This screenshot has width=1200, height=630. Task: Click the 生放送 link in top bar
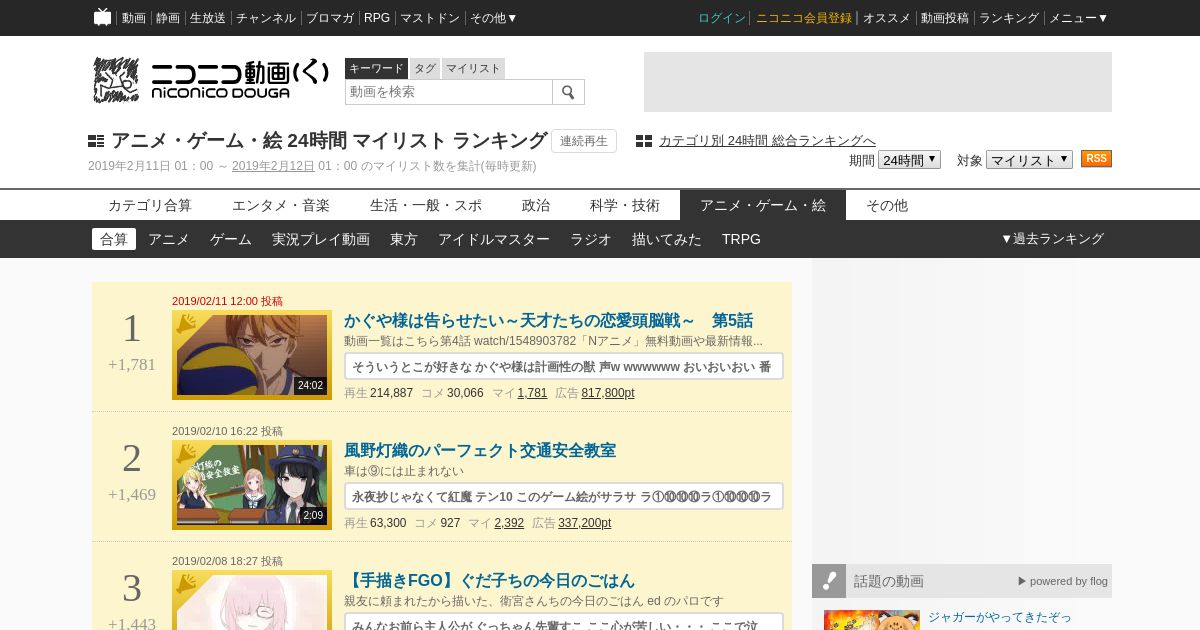tap(208, 18)
